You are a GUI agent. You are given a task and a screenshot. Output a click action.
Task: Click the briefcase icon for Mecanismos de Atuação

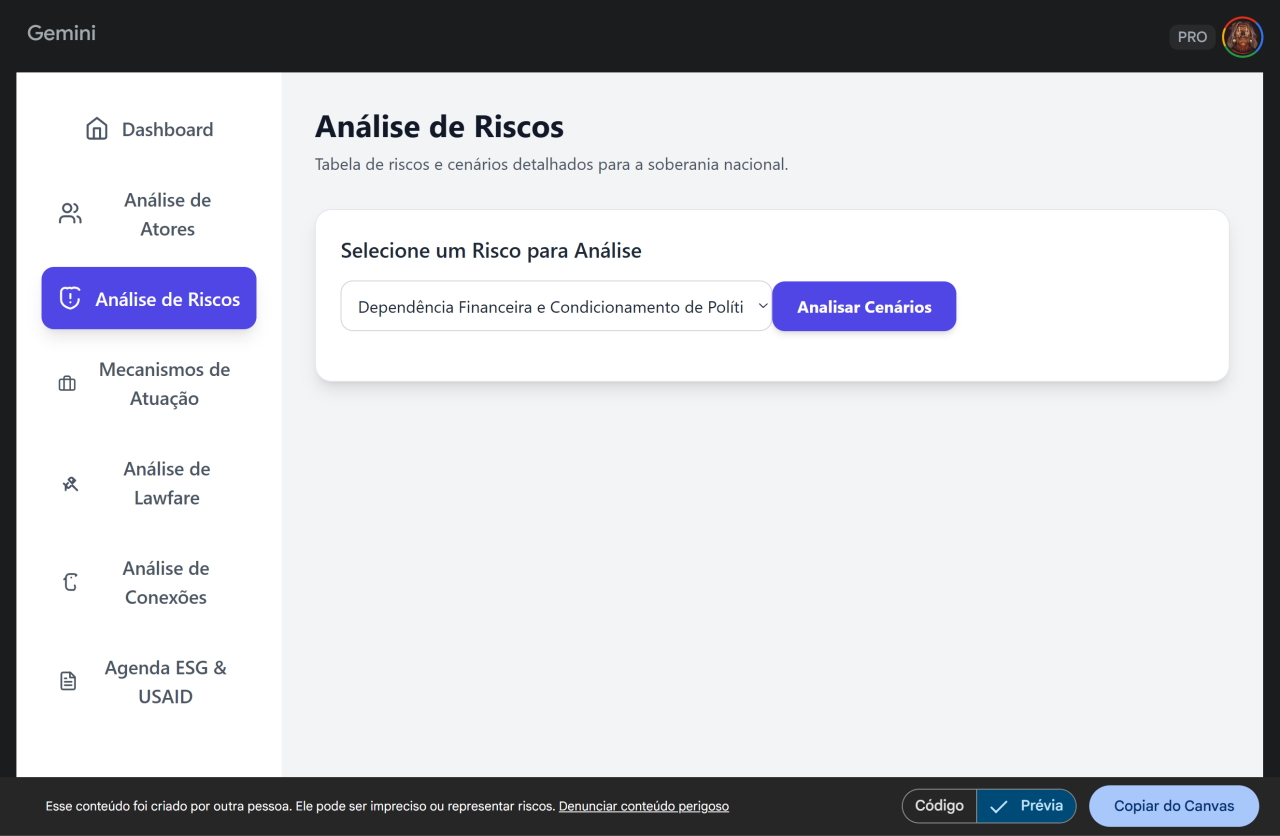tap(67, 384)
